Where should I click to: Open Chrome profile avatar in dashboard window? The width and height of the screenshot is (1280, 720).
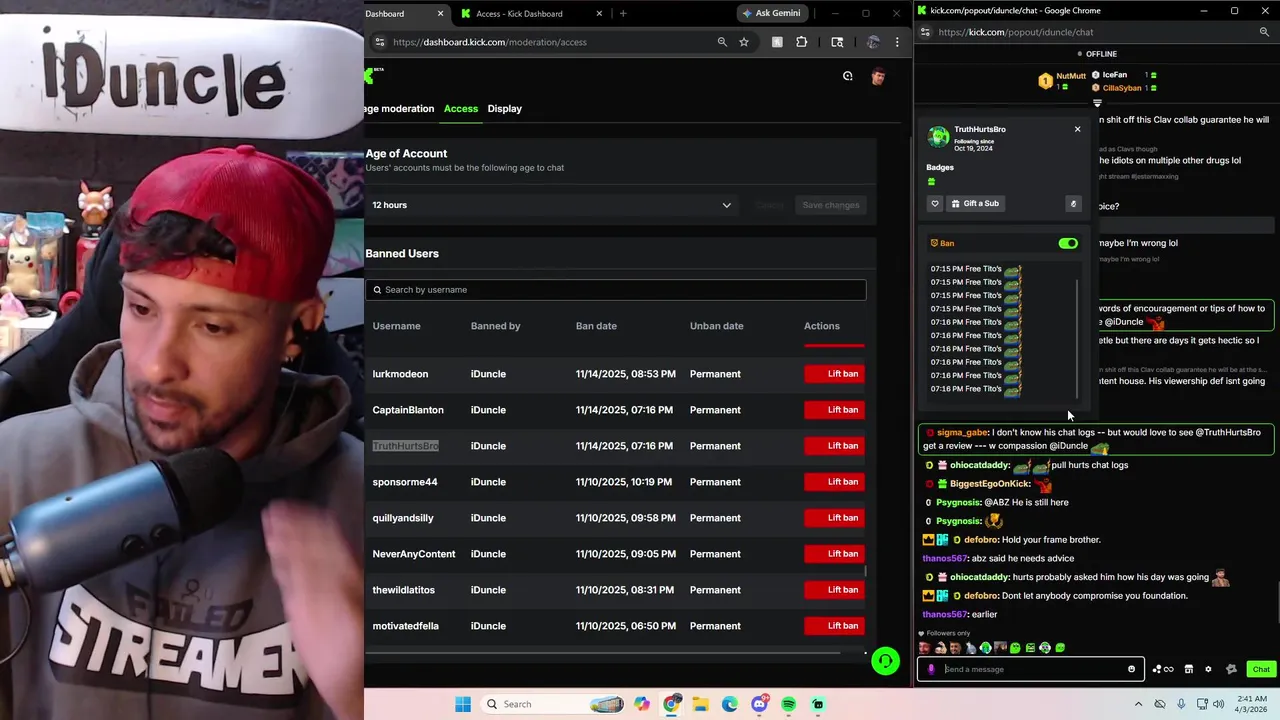click(873, 42)
